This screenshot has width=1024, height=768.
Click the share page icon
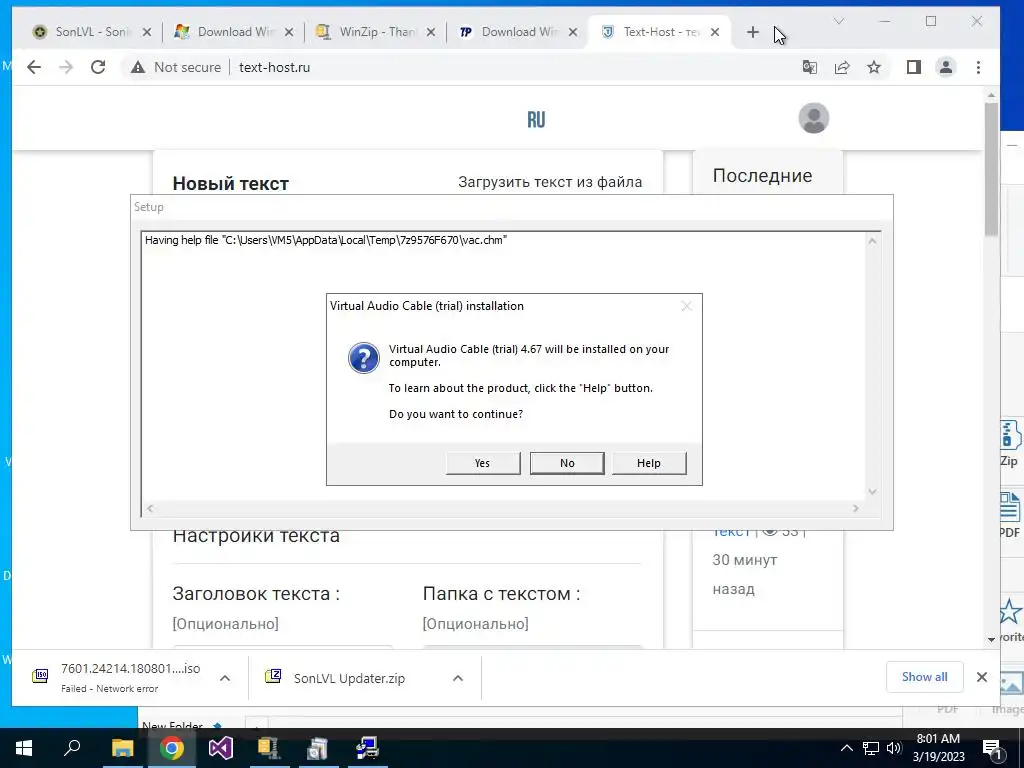(842, 67)
